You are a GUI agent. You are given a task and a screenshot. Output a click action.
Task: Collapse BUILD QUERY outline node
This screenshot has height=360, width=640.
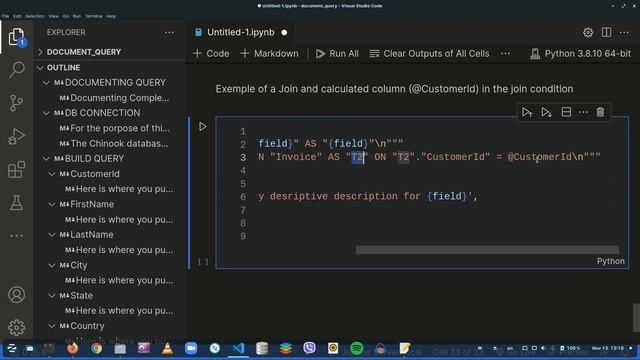(46, 158)
